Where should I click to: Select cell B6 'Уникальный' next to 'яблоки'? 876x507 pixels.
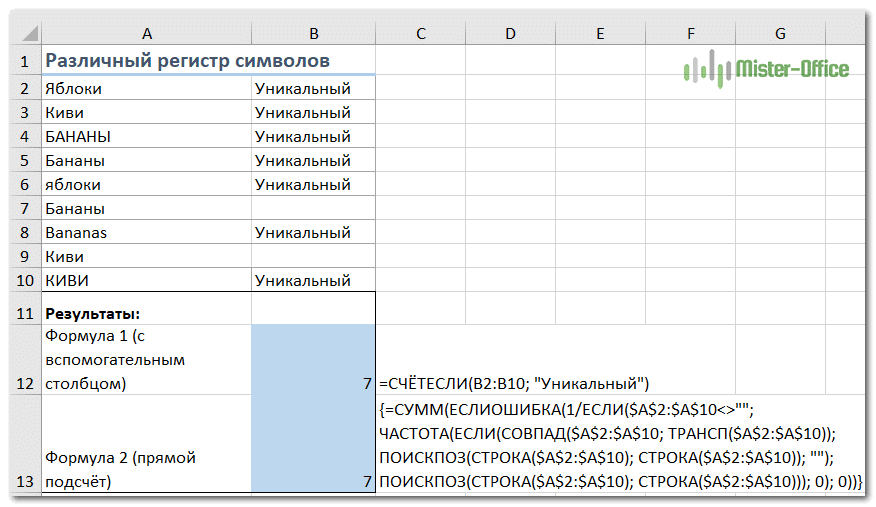(313, 184)
